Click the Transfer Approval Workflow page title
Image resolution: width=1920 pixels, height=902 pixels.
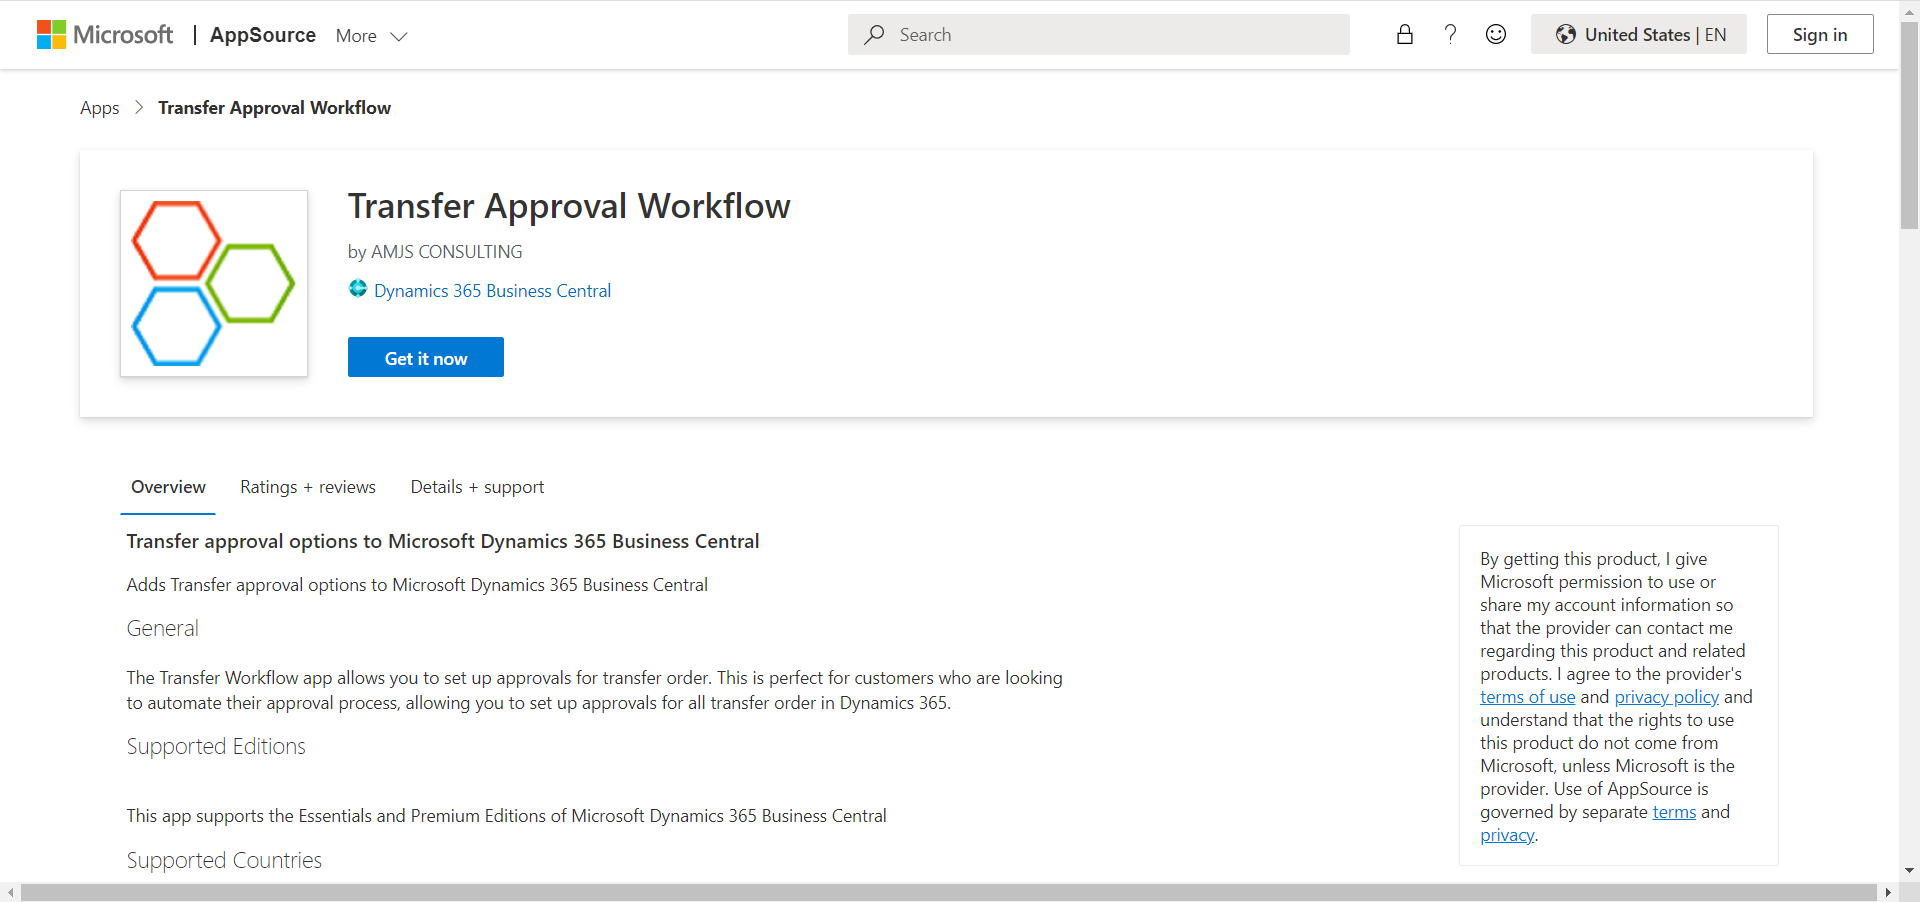[569, 206]
